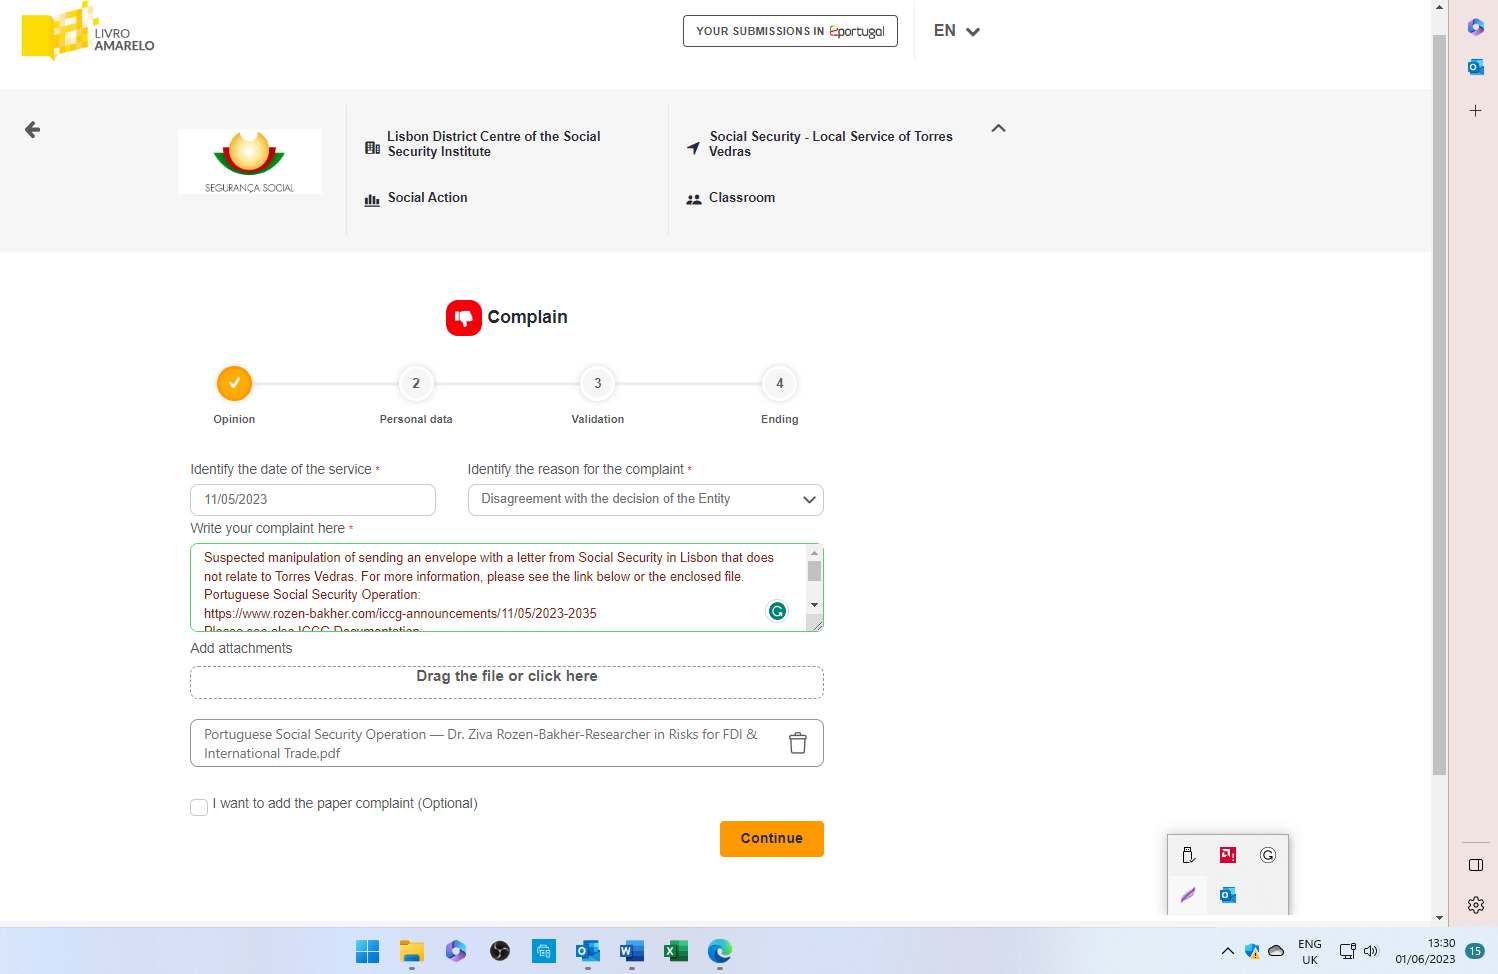Viewport: 1498px width, 974px height.
Task: Click the volume speaker tray icon
Action: point(1371,951)
